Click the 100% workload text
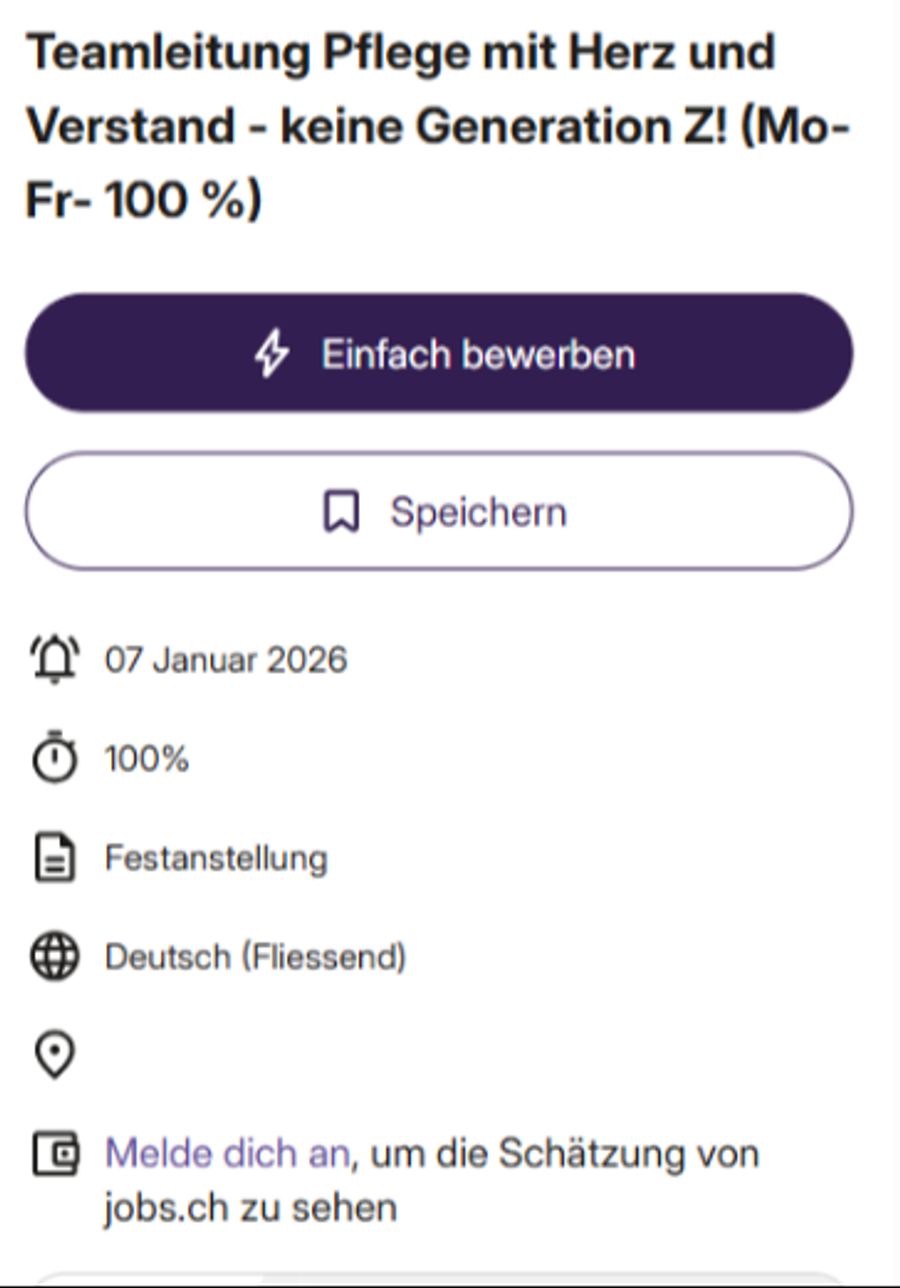The width and height of the screenshot is (900, 1288). point(147,759)
